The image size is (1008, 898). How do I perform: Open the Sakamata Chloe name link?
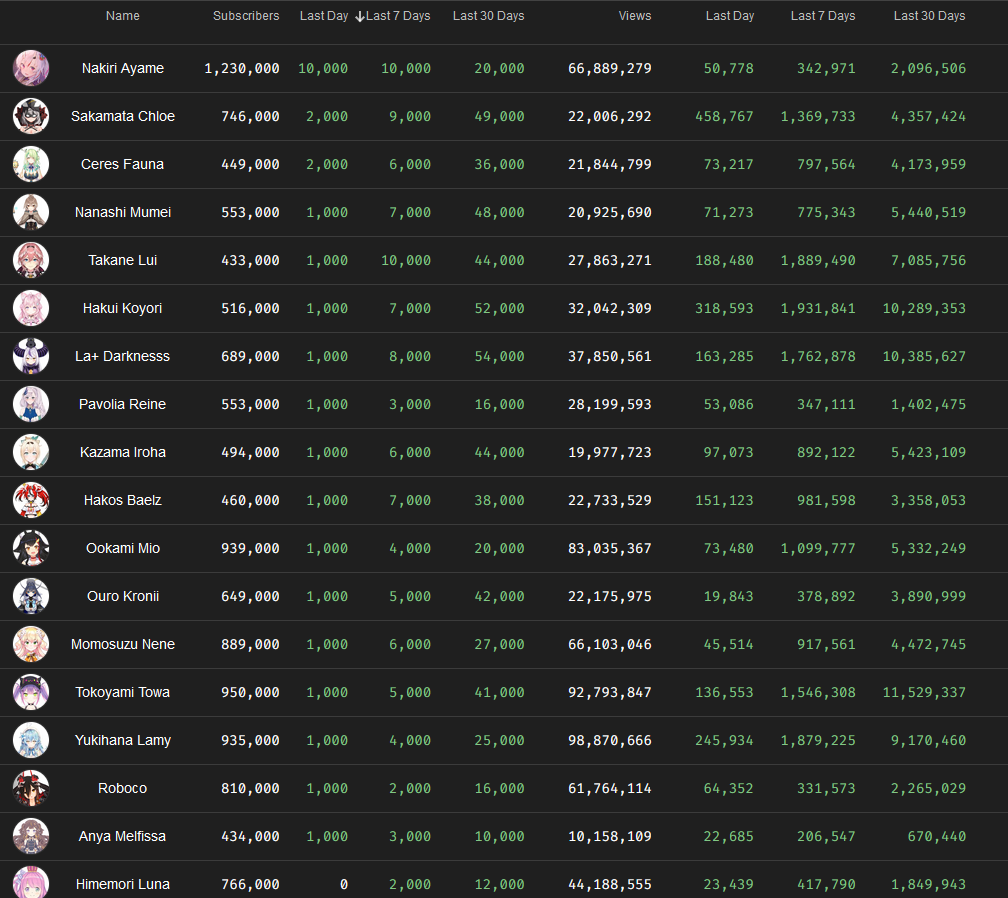tap(123, 116)
